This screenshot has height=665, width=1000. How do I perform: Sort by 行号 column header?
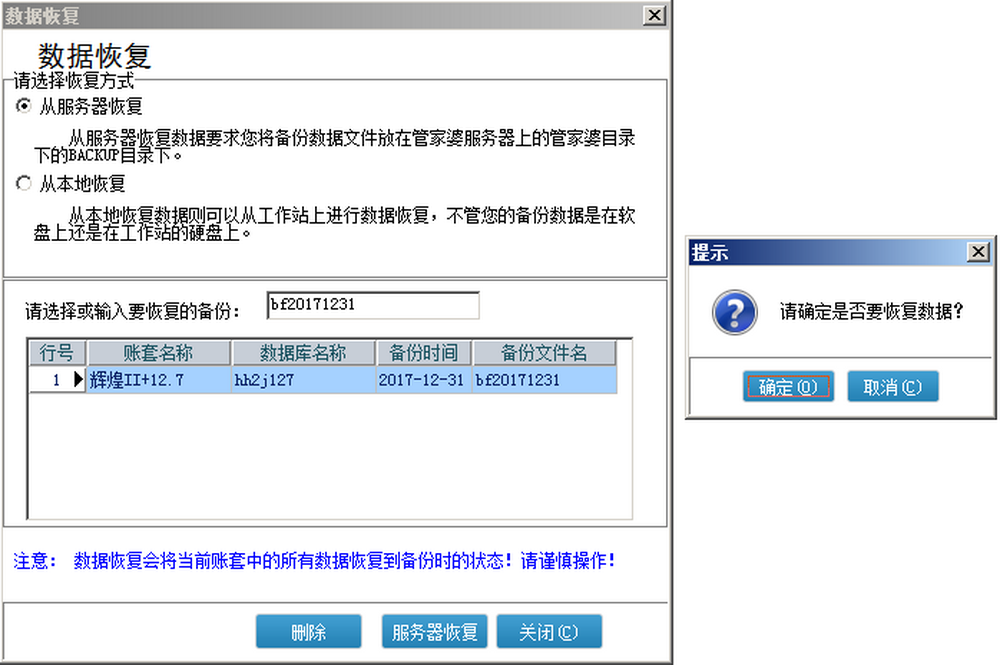click(57, 353)
